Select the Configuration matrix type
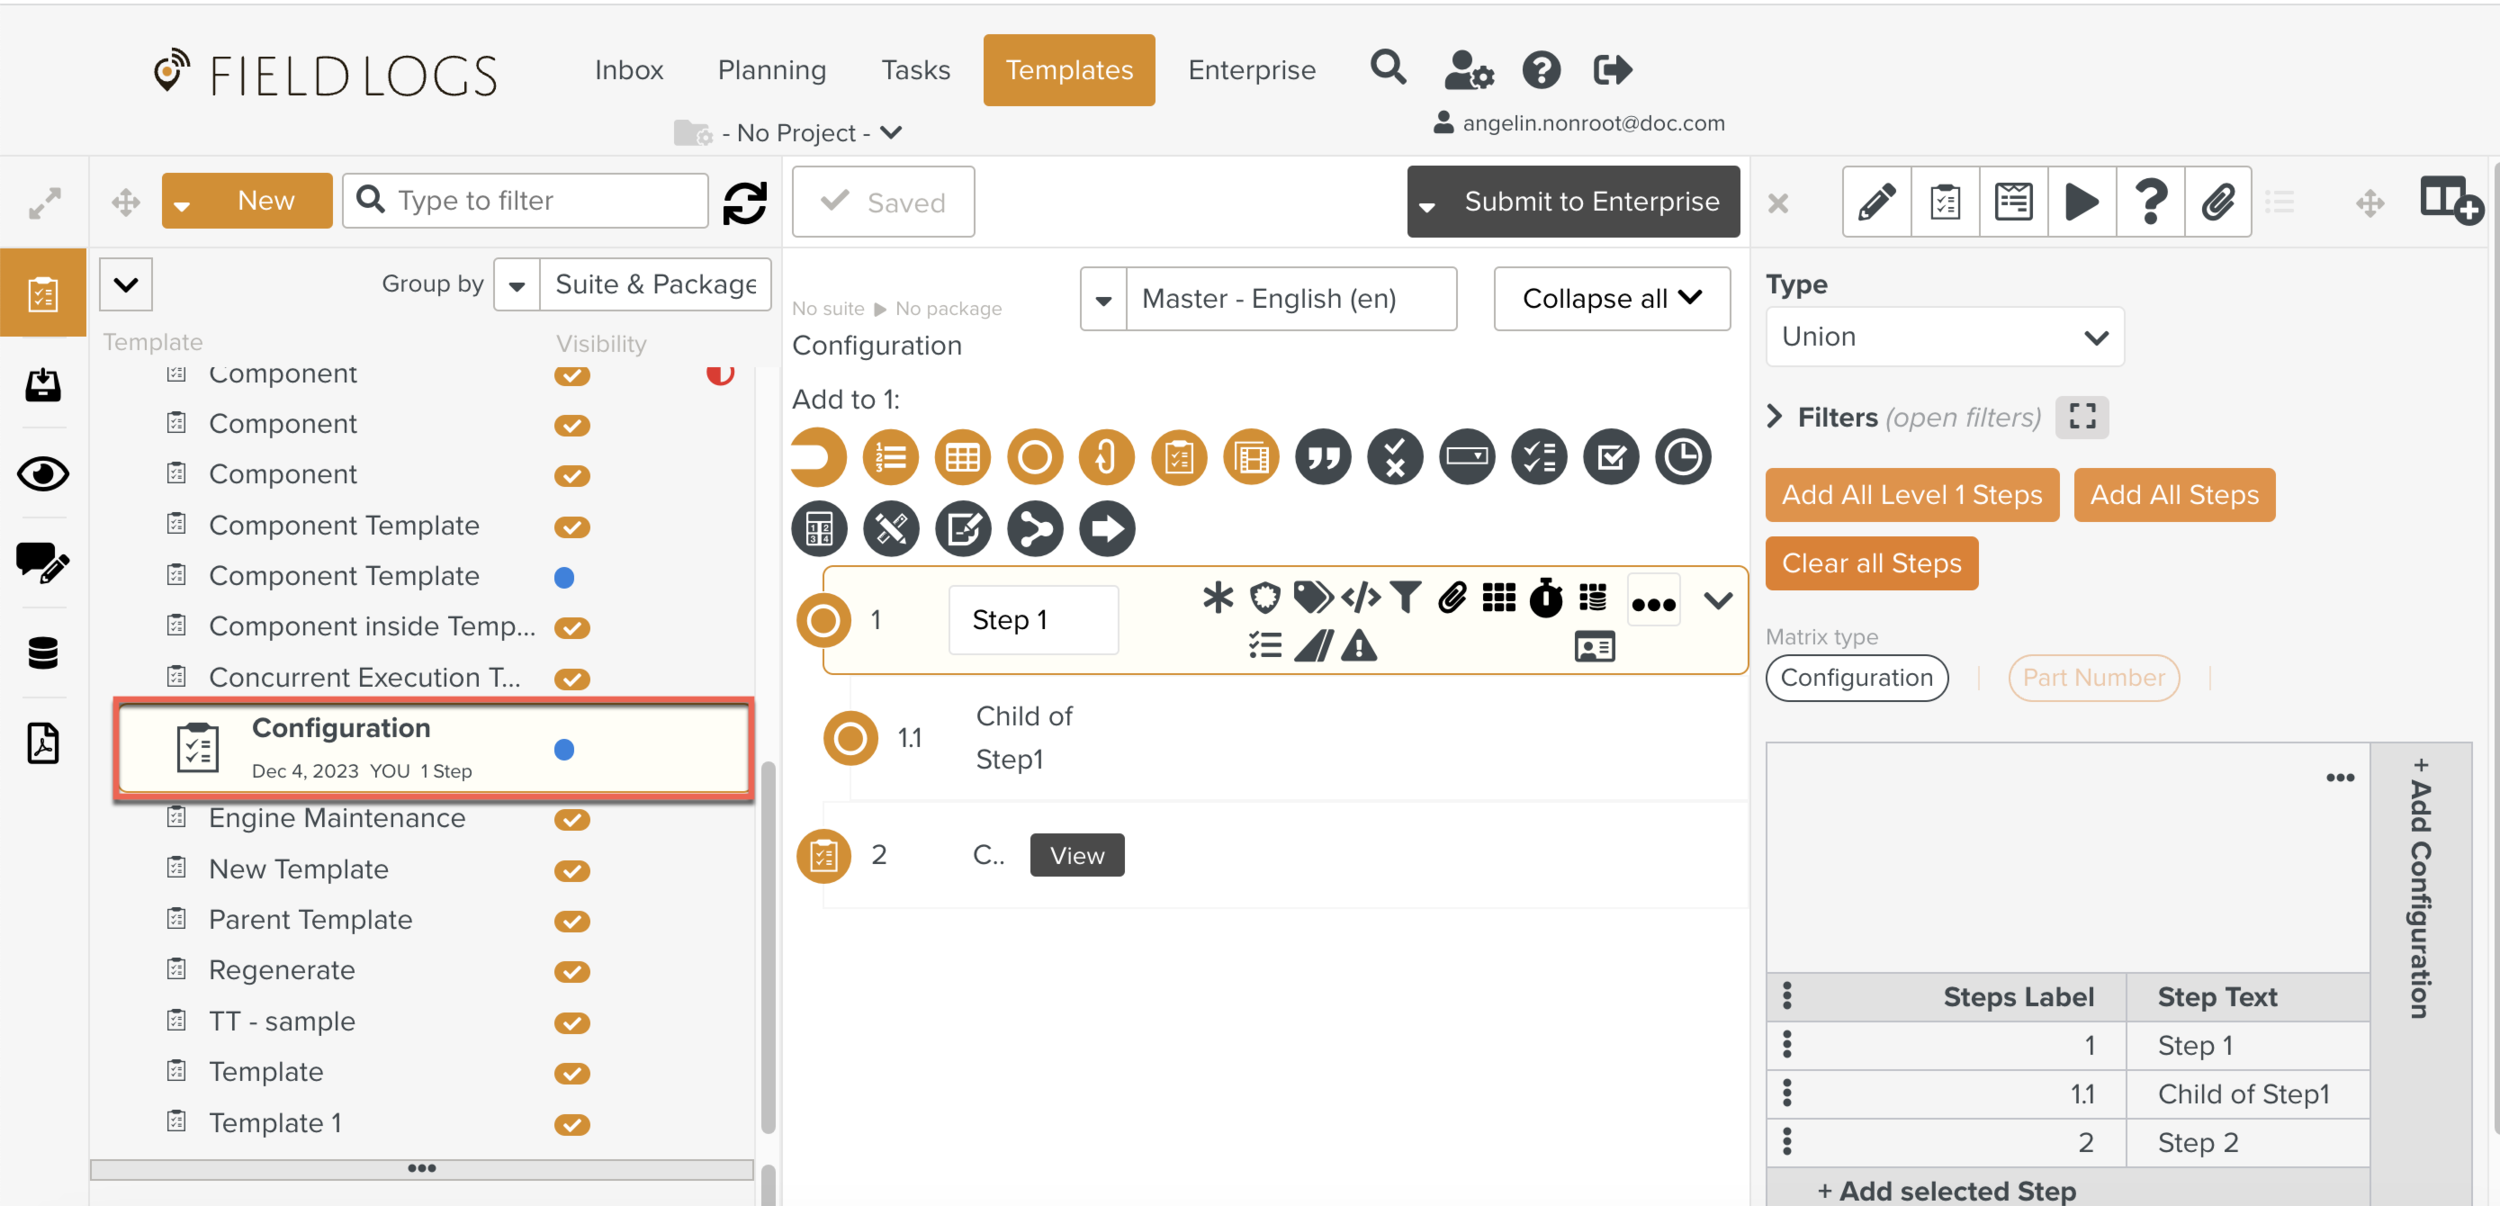Image resolution: width=2500 pixels, height=1206 pixels. coord(1857,678)
